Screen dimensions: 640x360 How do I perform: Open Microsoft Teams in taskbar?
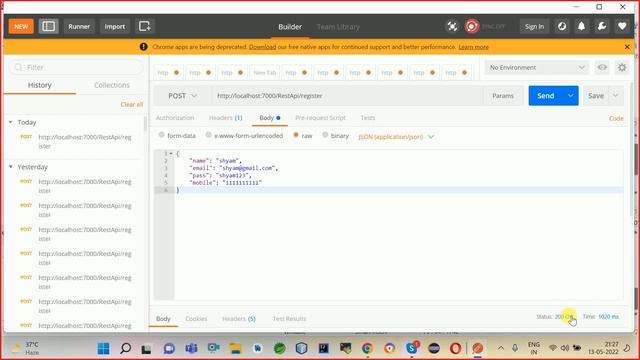pos(191,348)
